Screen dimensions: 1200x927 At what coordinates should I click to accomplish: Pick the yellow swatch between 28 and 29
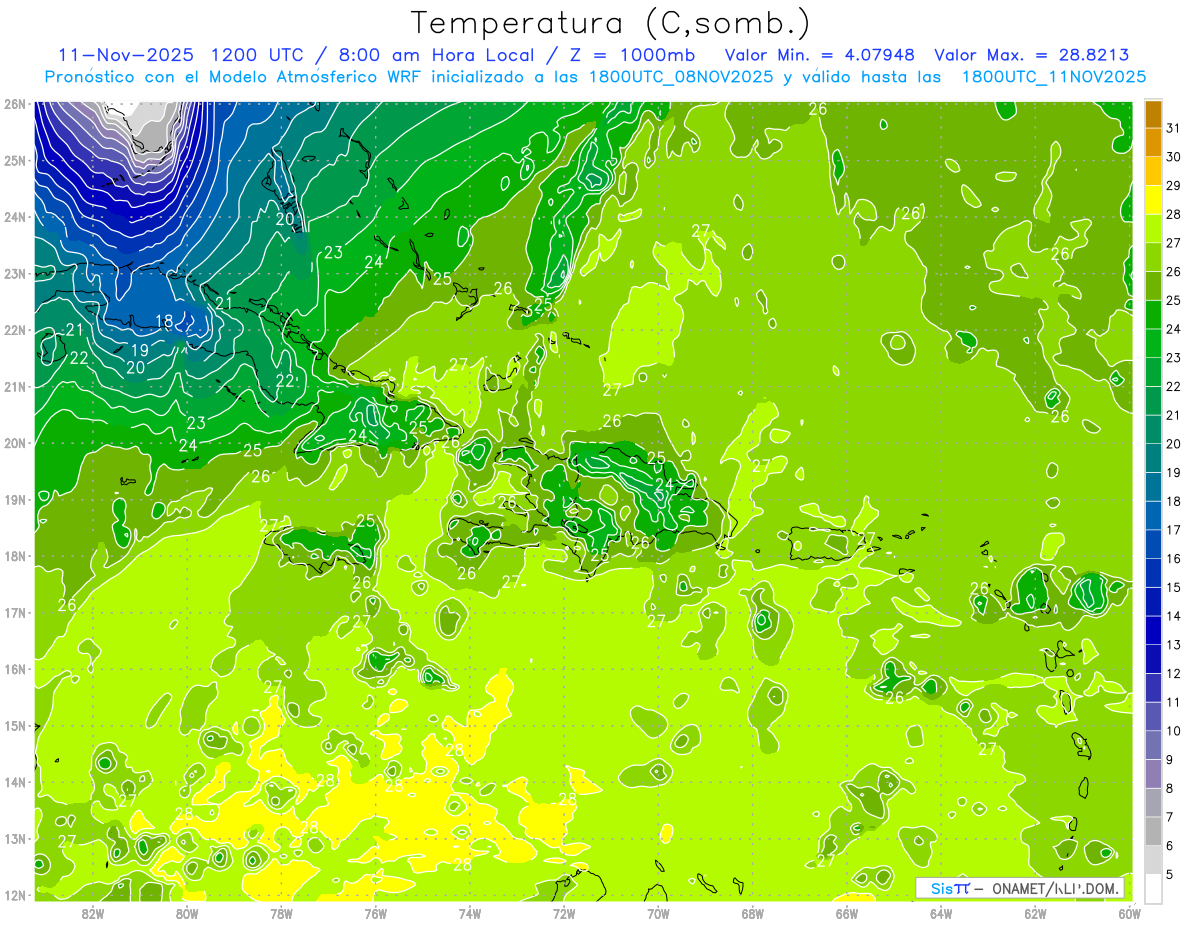coord(1153,200)
